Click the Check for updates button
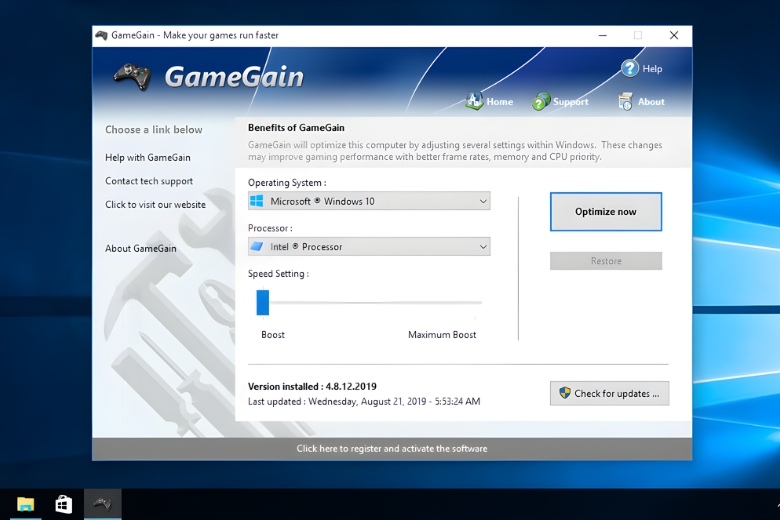The image size is (780, 520). point(609,393)
